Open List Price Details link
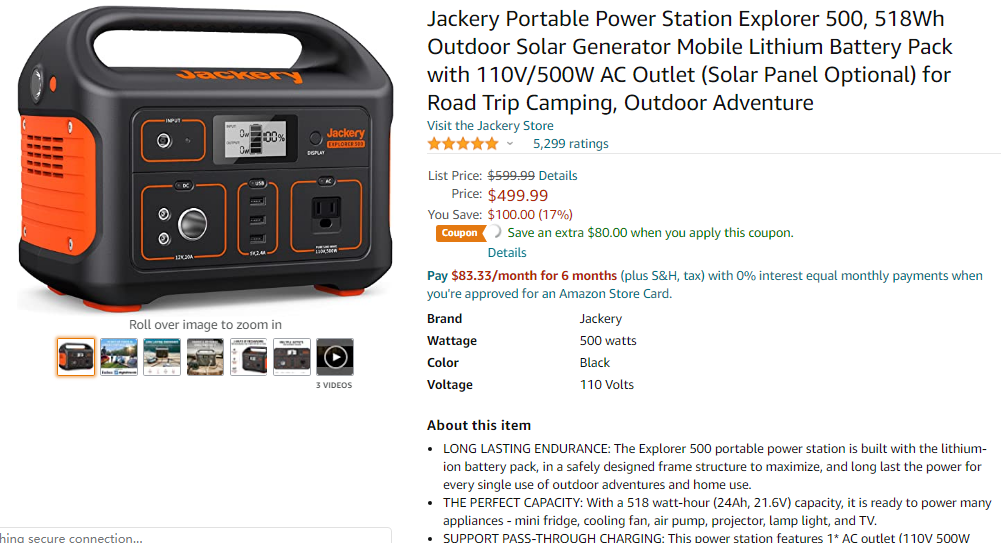1002x543 pixels. 558,176
